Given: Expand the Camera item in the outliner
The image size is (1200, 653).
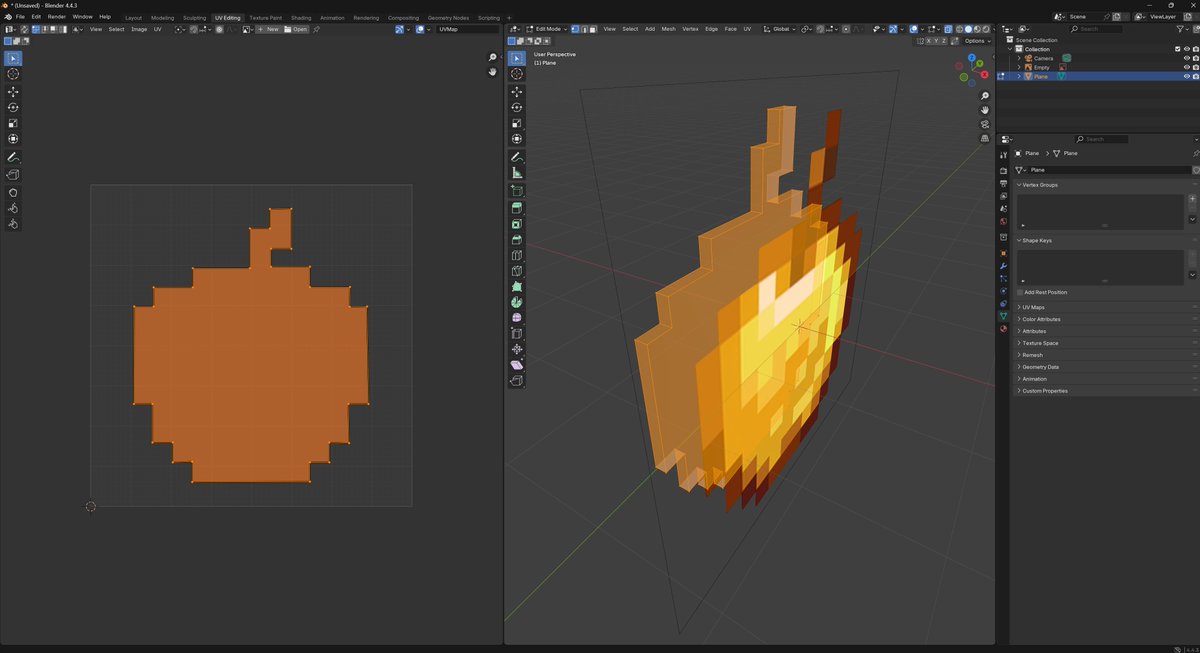Looking at the screenshot, I should (x=1020, y=58).
